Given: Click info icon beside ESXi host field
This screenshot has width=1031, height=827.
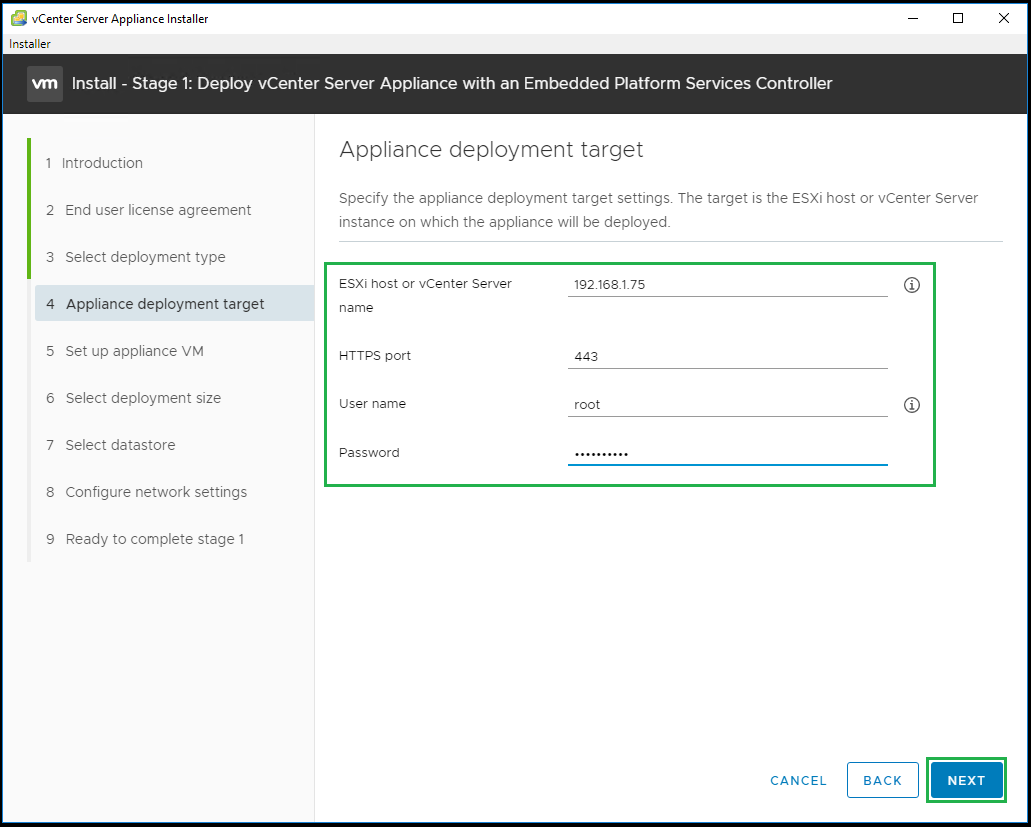Looking at the screenshot, I should [x=911, y=285].
